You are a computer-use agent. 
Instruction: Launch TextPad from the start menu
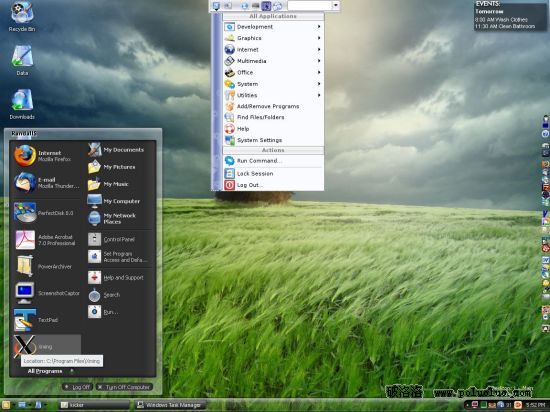tap(46, 320)
